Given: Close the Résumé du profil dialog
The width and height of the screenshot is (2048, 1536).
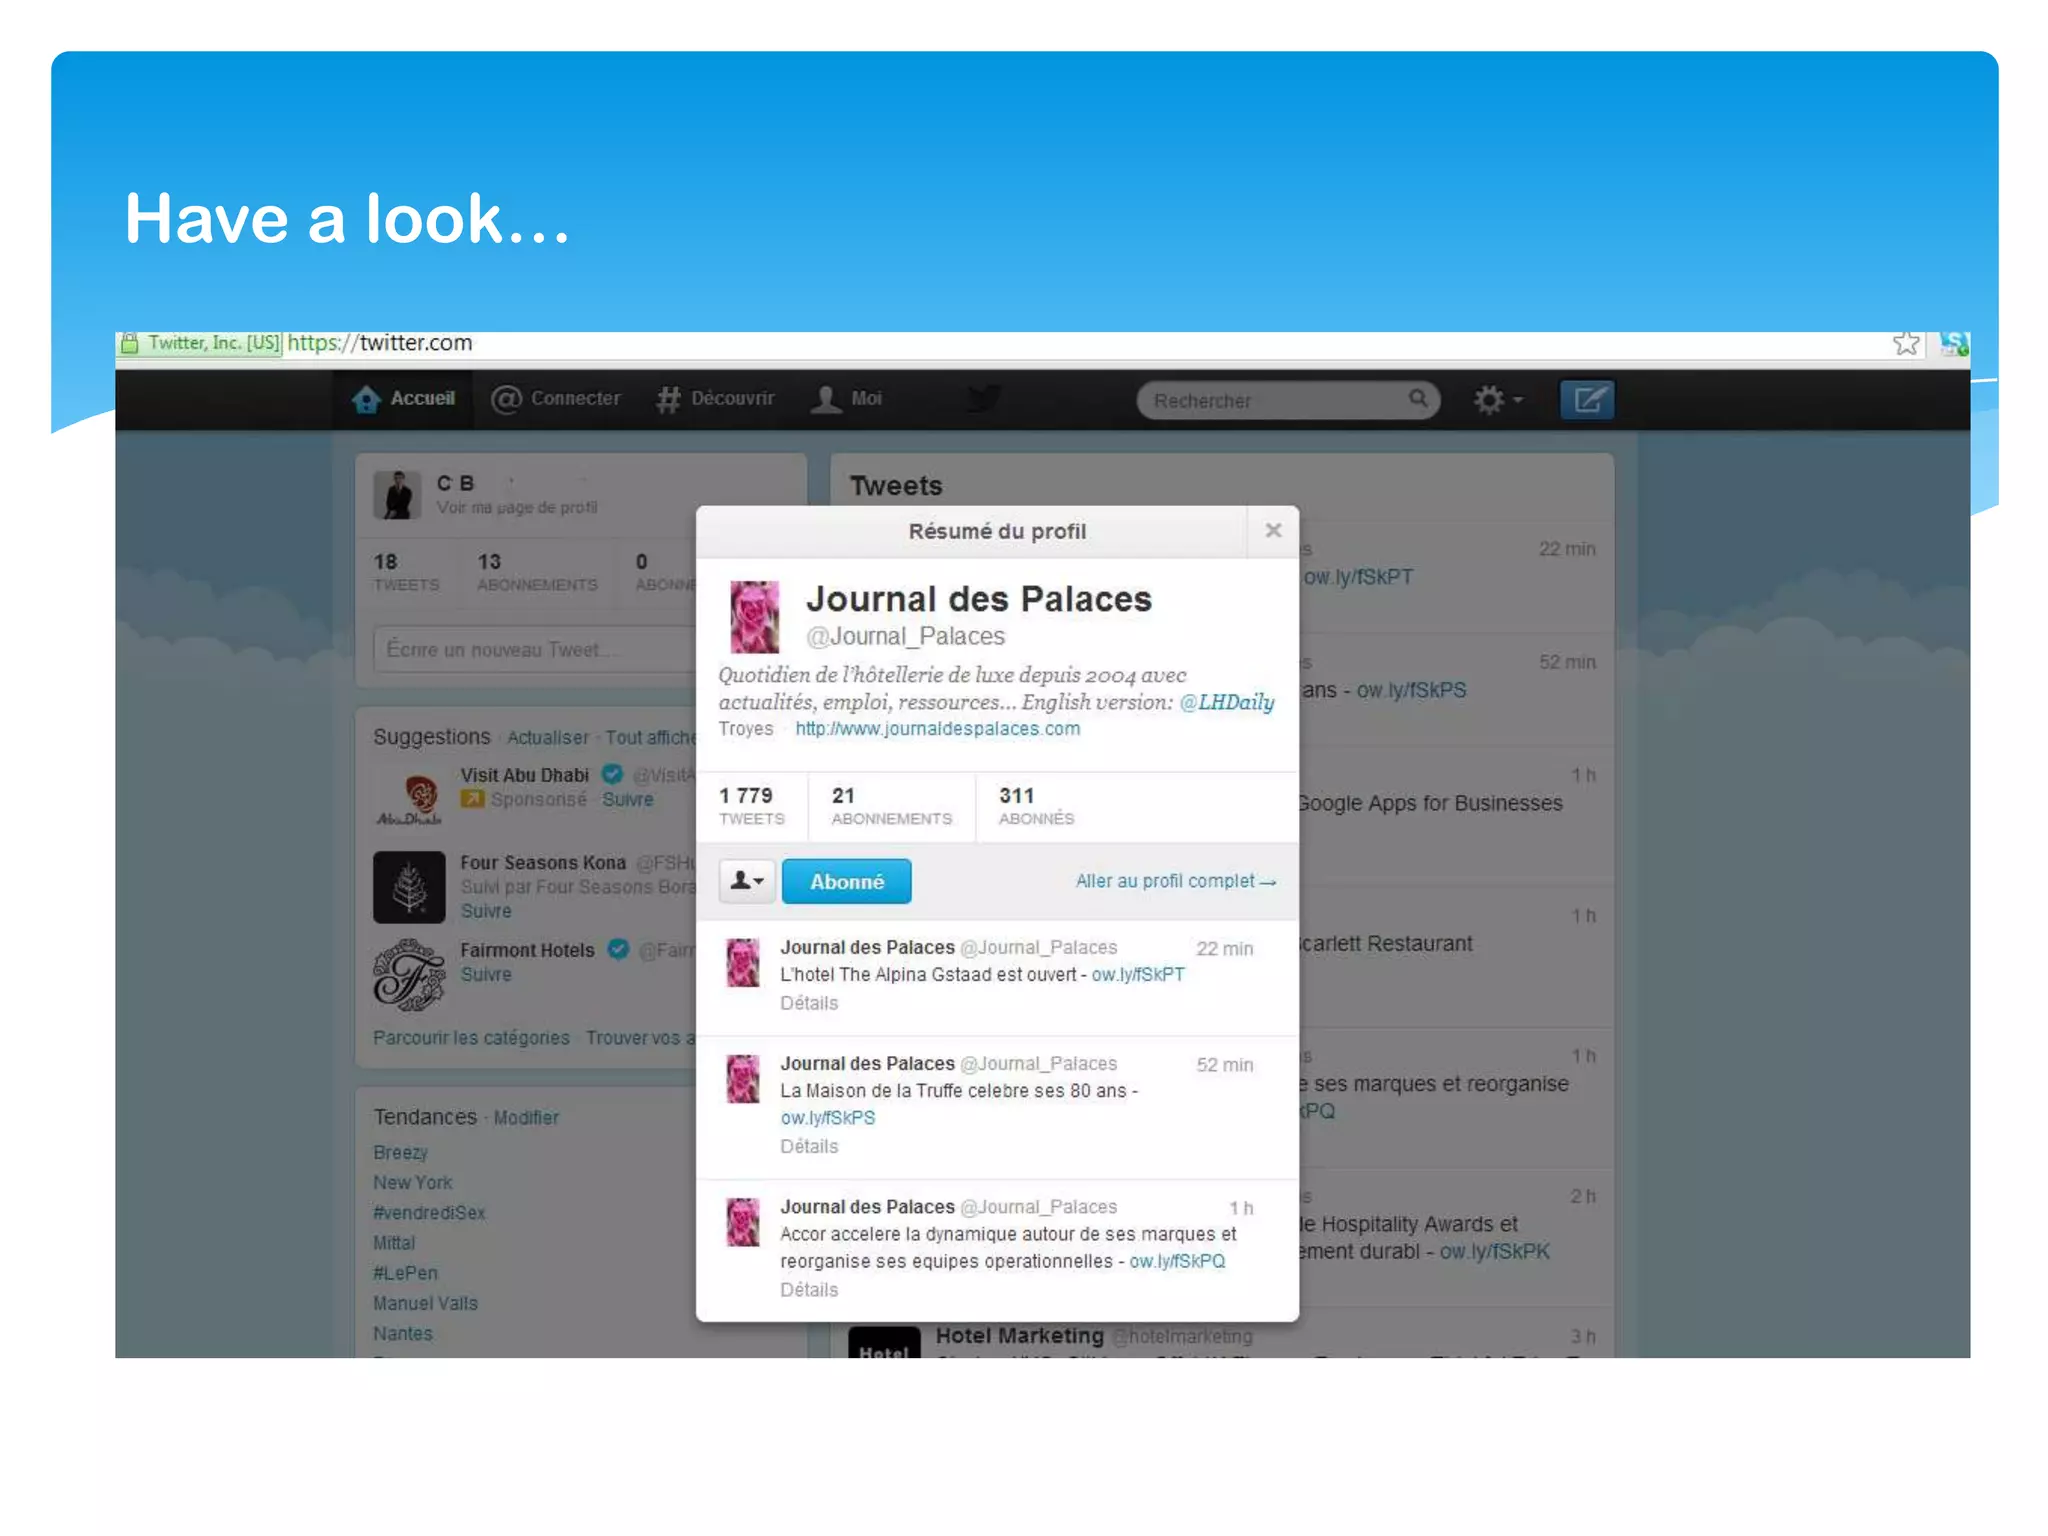Looking at the screenshot, I should pos(1273,531).
